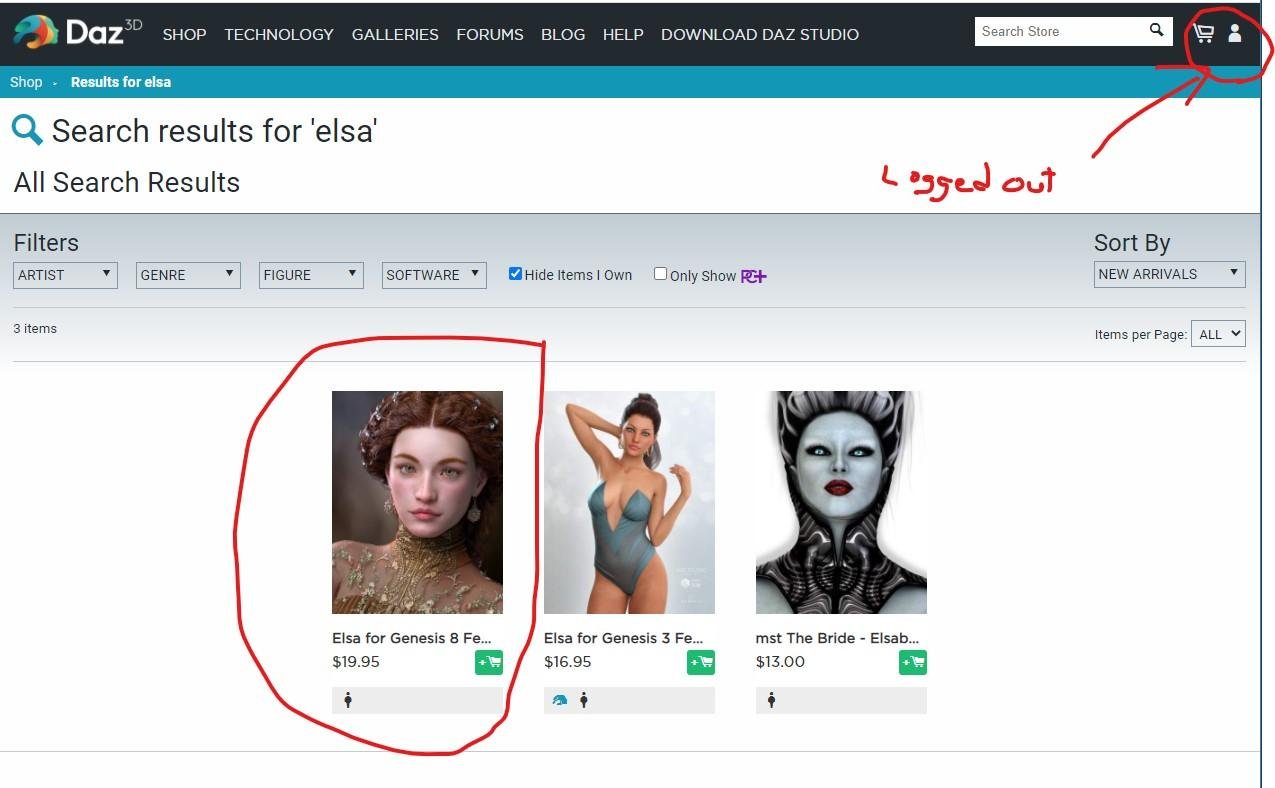Enable Only Show PC+ checkbox

point(660,274)
